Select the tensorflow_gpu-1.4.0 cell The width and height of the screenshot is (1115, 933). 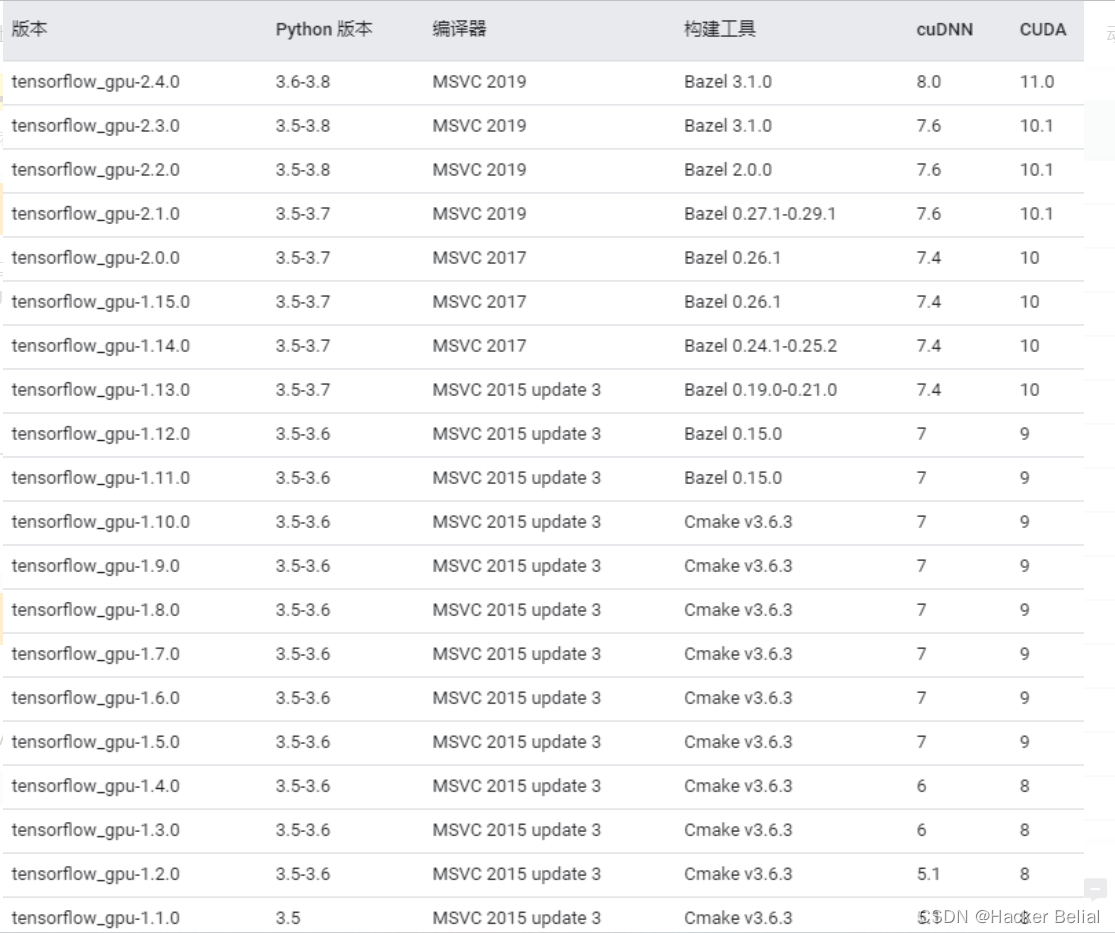[x=95, y=787]
